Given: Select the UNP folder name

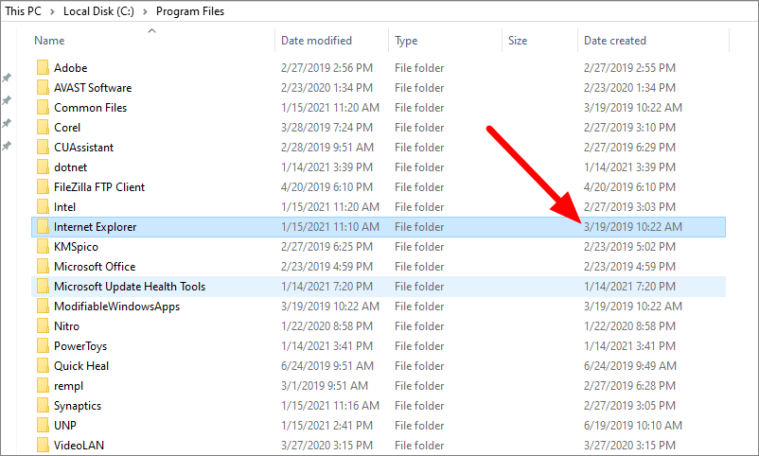Looking at the screenshot, I should click(65, 425).
